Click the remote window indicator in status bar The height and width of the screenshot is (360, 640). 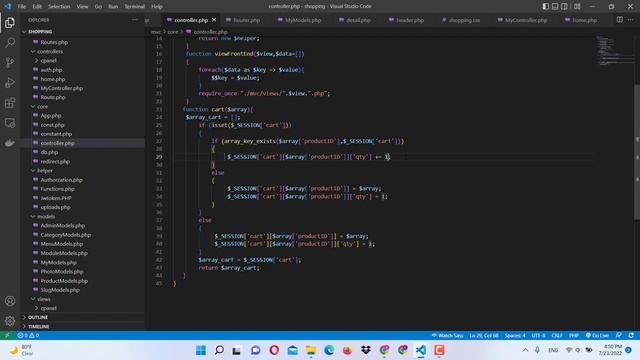(7, 335)
